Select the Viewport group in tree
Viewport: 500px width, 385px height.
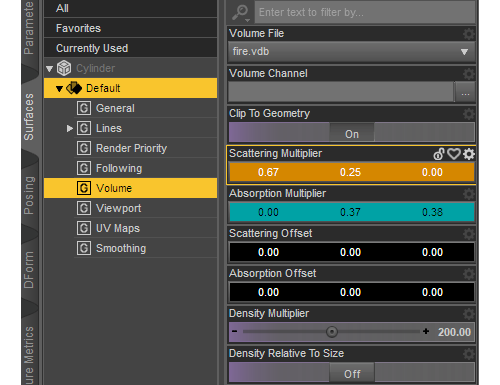coord(119,208)
